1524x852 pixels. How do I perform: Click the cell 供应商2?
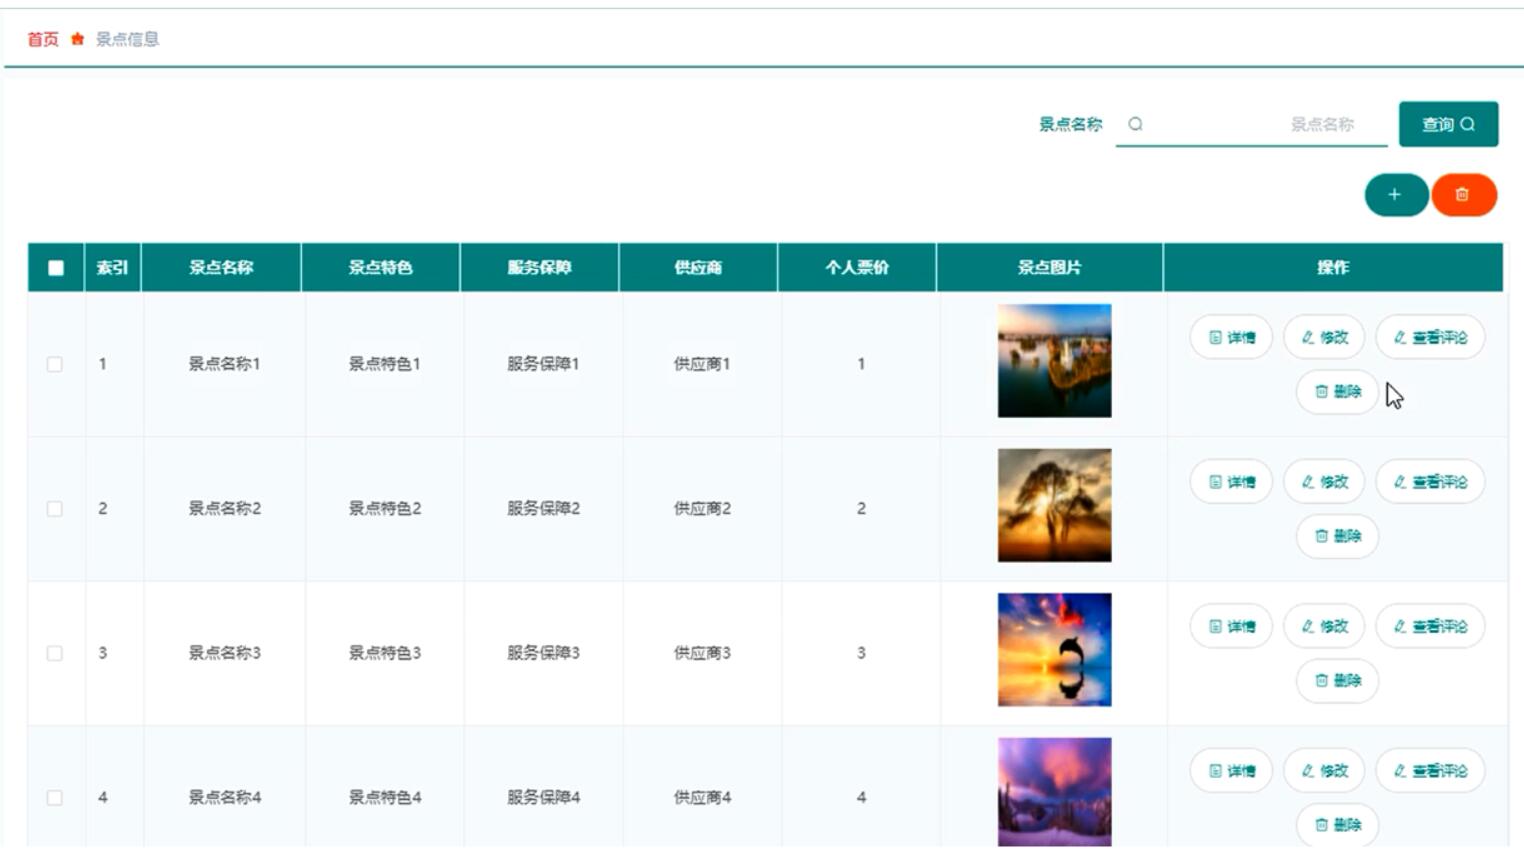tap(702, 509)
